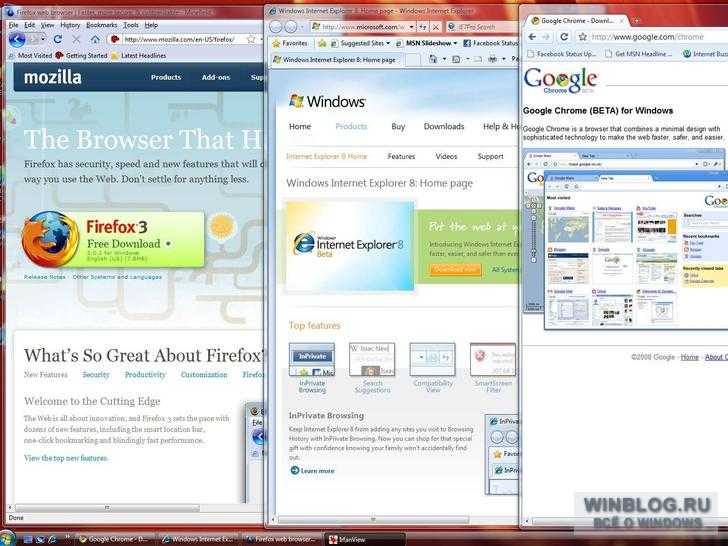This screenshot has height=546, width=728.
Task: Click the Firefox address bar URL field
Action: pos(183,39)
